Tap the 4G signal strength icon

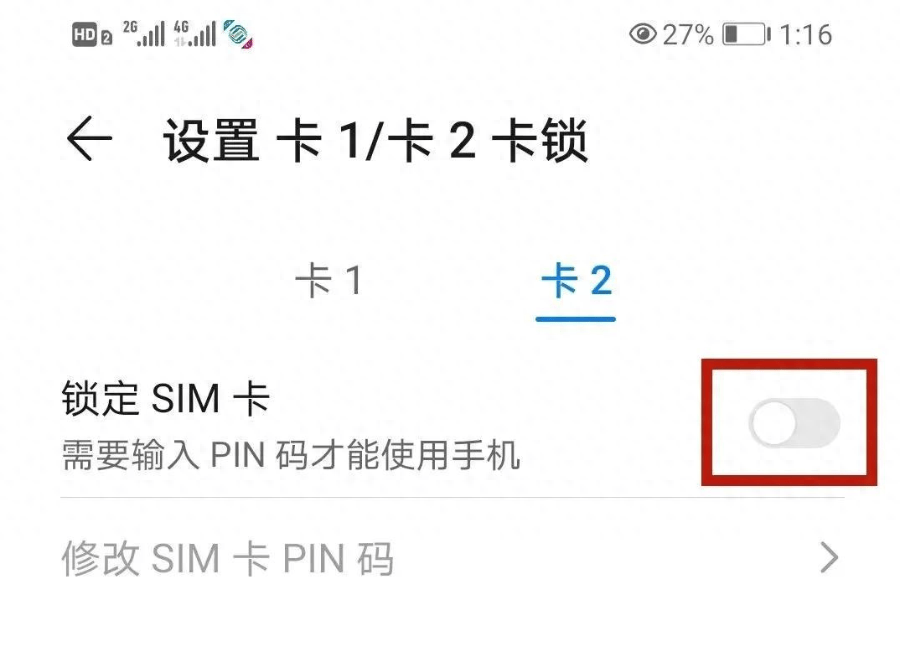(195, 33)
